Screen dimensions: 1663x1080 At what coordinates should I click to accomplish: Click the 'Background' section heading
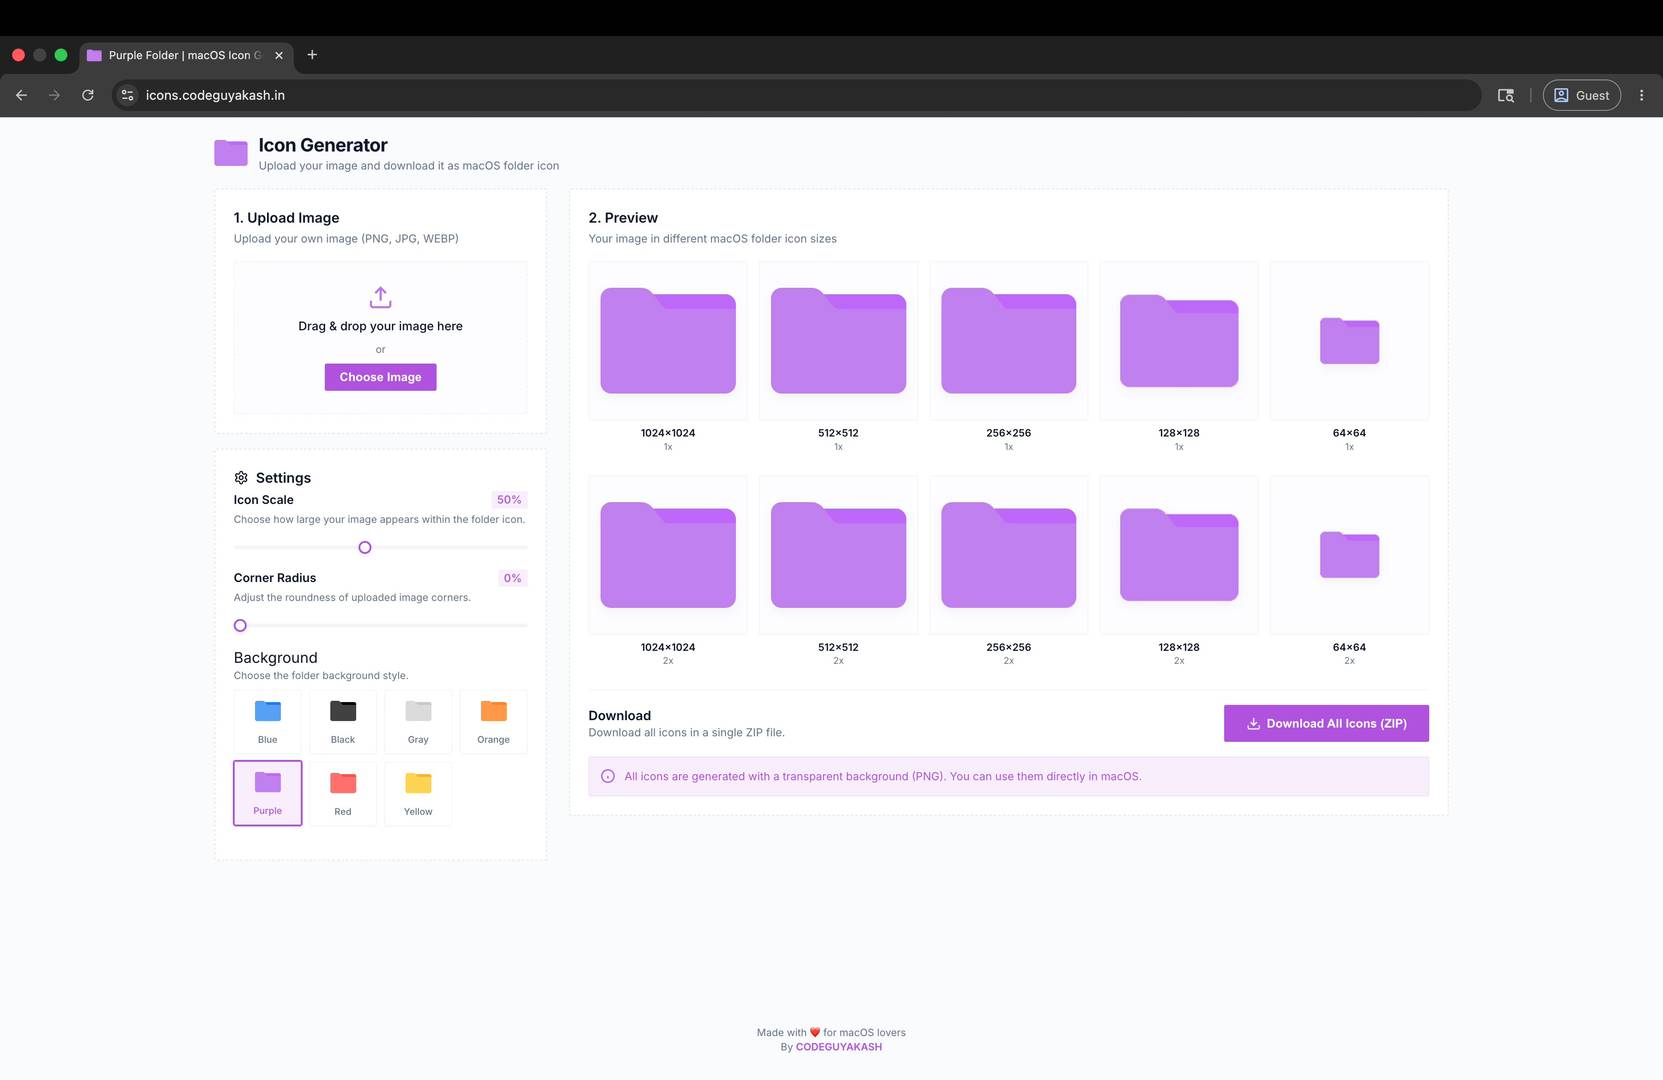point(275,658)
